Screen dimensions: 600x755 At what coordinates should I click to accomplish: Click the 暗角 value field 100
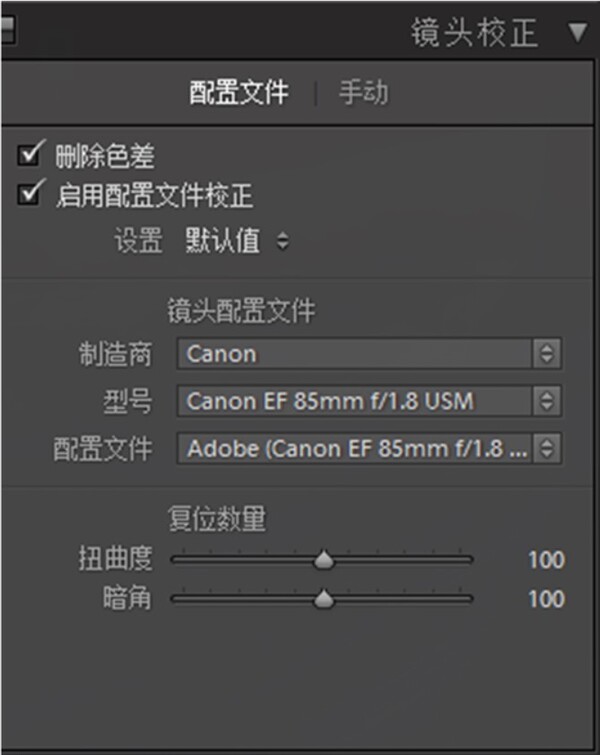[x=546, y=599]
